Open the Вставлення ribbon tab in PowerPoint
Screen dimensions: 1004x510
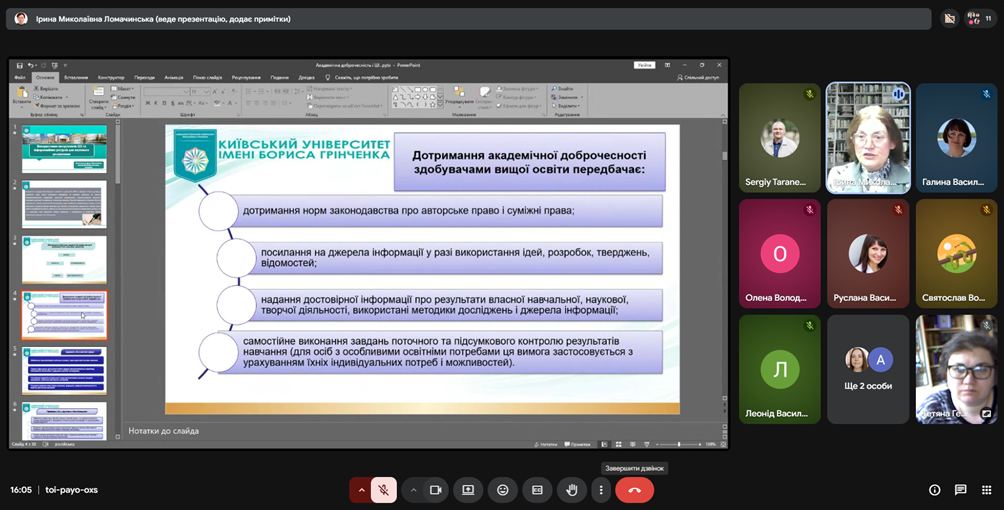75,77
